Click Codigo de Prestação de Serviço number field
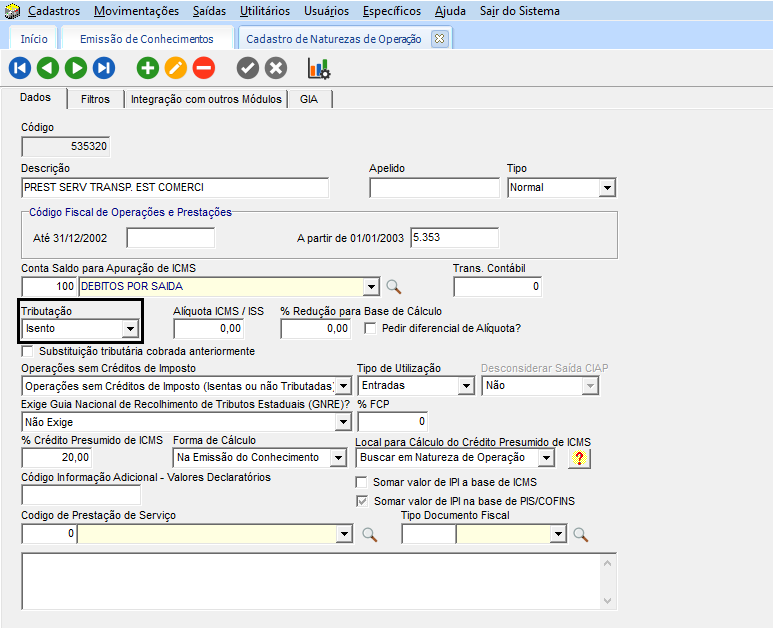The image size is (773, 628). [x=49, y=534]
